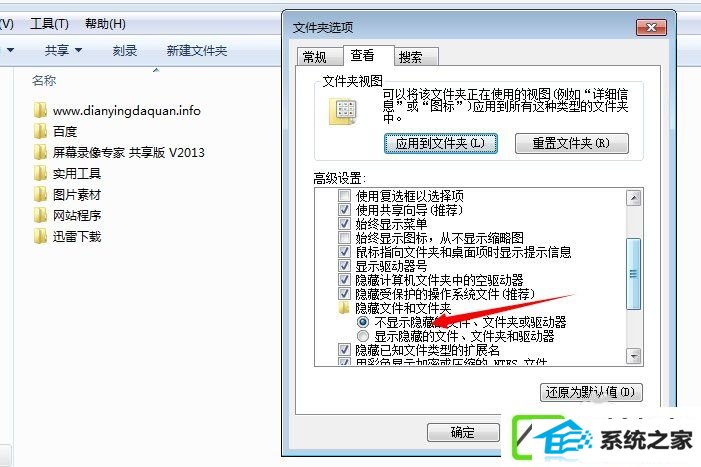Enable 使用复选框以选择项 checkbox
This screenshot has width=701, height=467.
tap(344, 196)
